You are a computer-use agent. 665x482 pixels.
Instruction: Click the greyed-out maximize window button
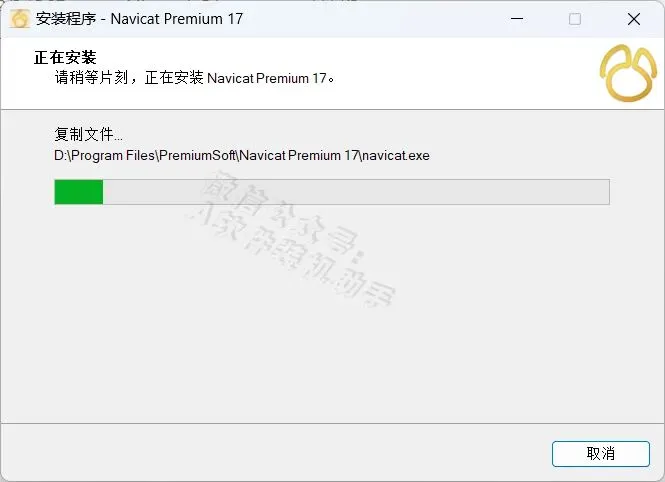tap(575, 19)
